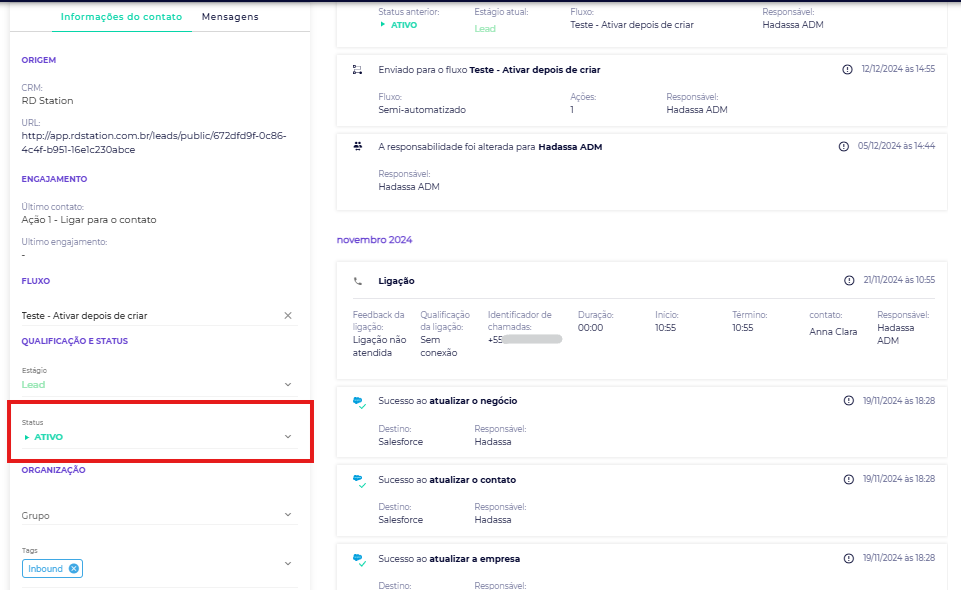This screenshot has height=590, width=961.
Task: Click info icon on the Ligação entry
Action: pos(848,281)
